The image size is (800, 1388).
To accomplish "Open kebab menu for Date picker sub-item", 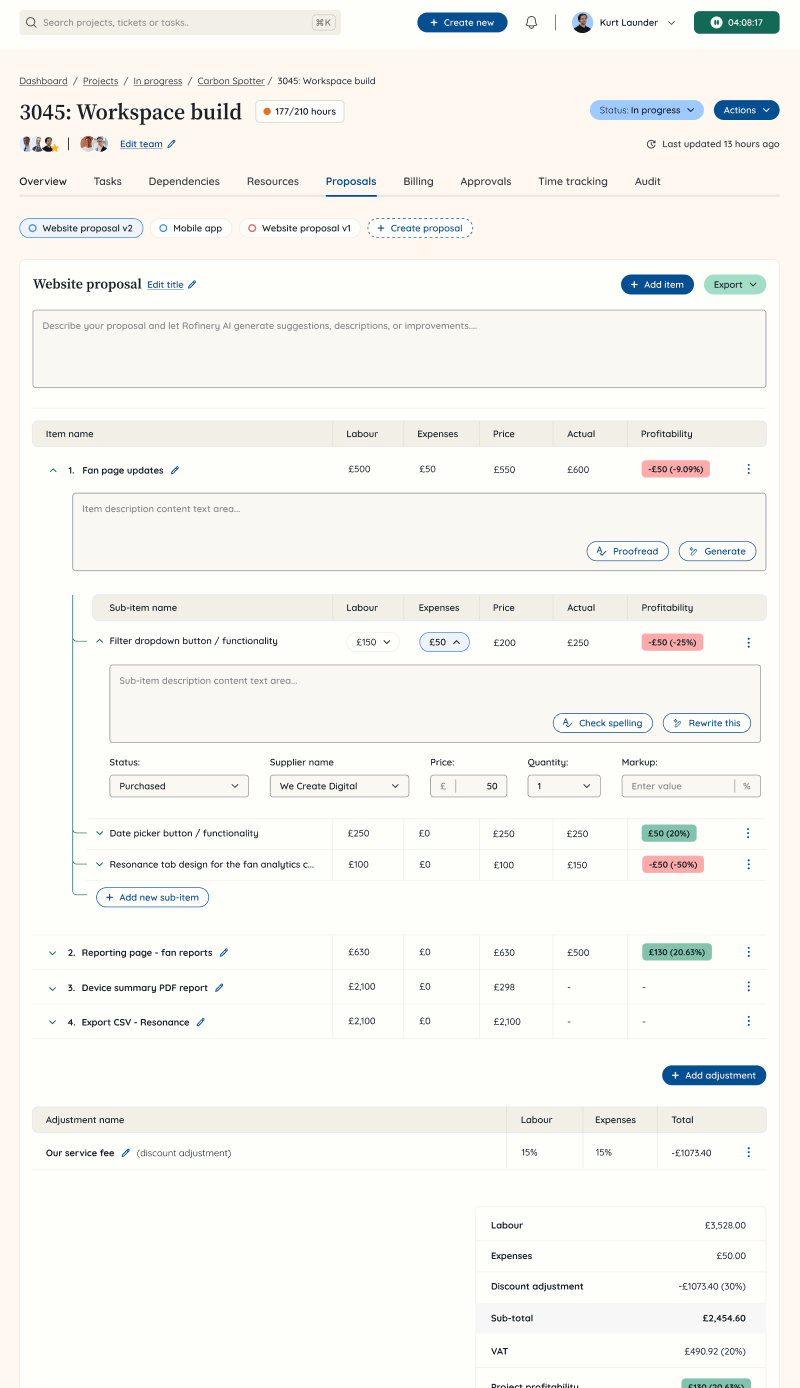I will pos(749,833).
